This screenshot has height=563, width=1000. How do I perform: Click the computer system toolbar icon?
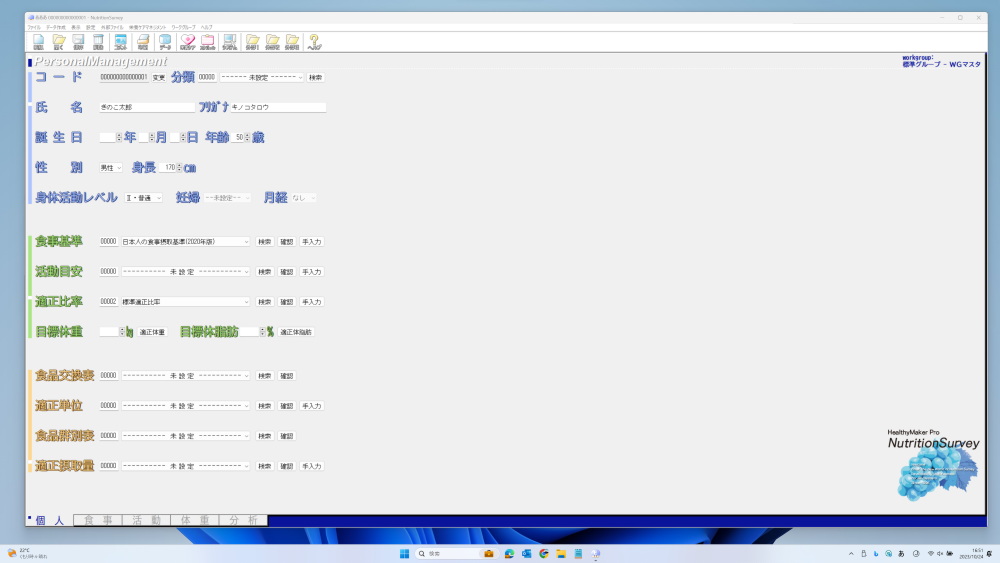click(230, 42)
